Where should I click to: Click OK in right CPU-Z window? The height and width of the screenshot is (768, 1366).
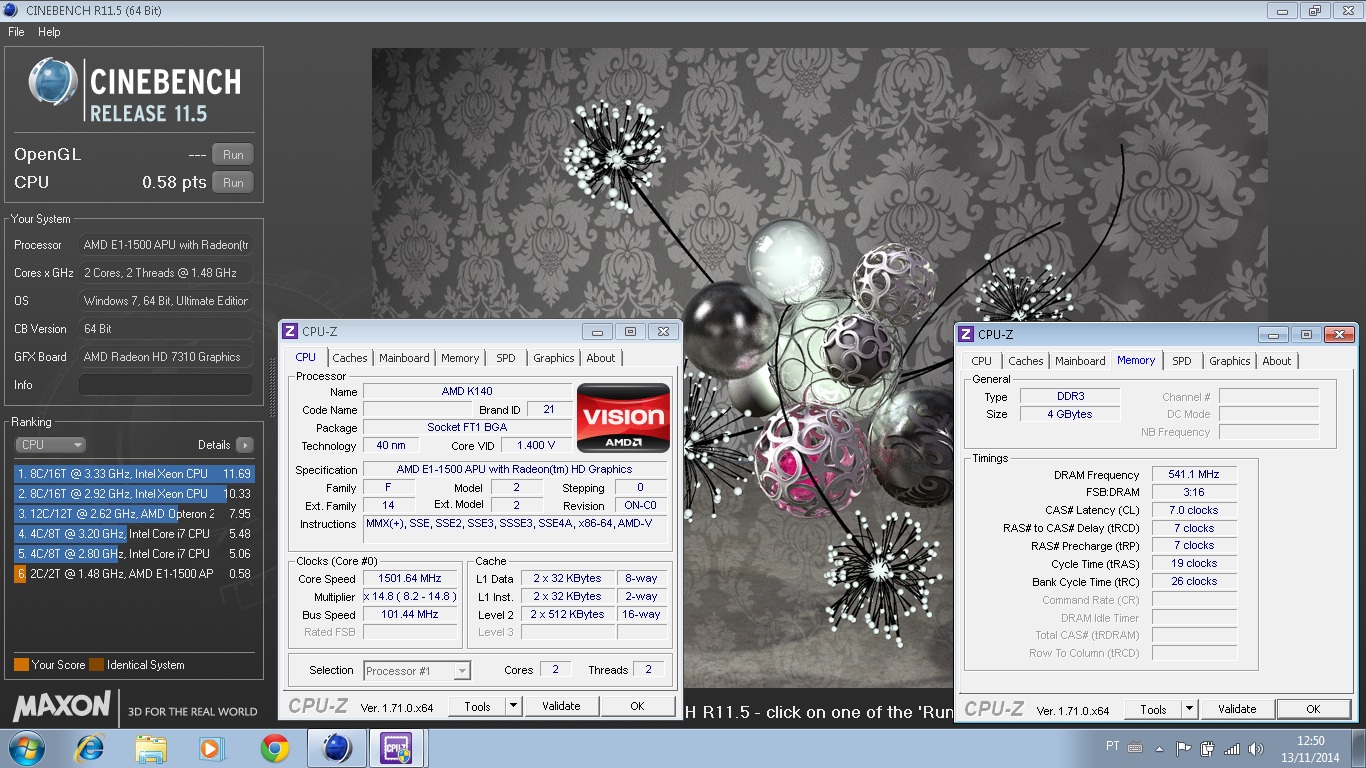point(1313,709)
